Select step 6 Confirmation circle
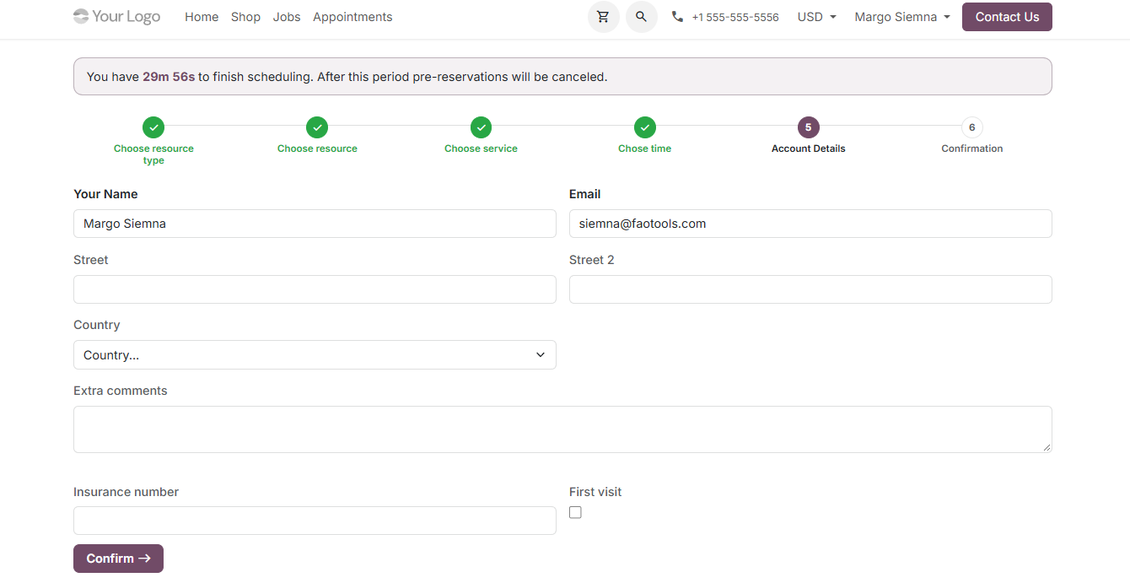The width and height of the screenshot is (1130, 583). coord(971,128)
